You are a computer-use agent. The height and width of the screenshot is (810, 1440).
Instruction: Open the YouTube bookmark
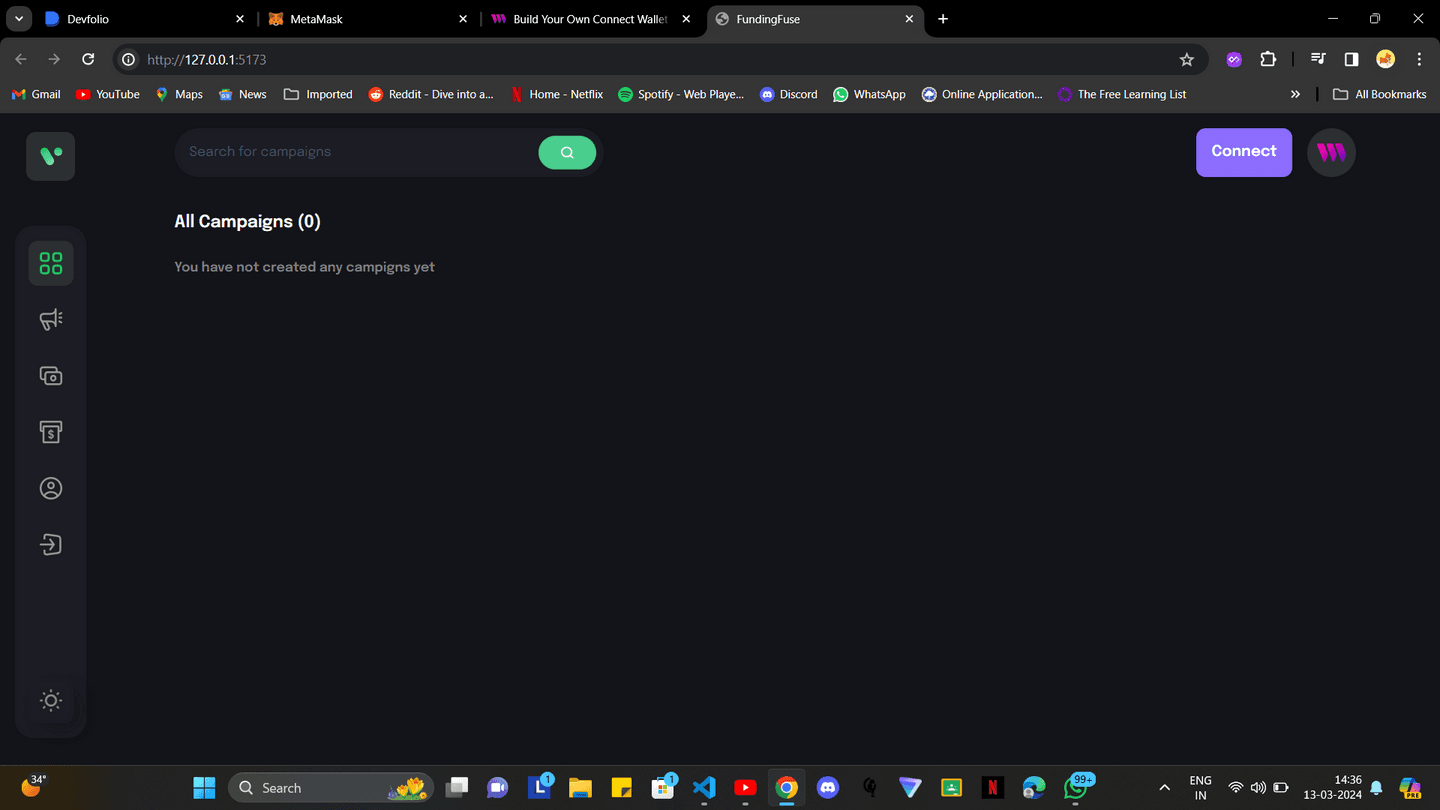pyautogui.click(x=107, y=94)
